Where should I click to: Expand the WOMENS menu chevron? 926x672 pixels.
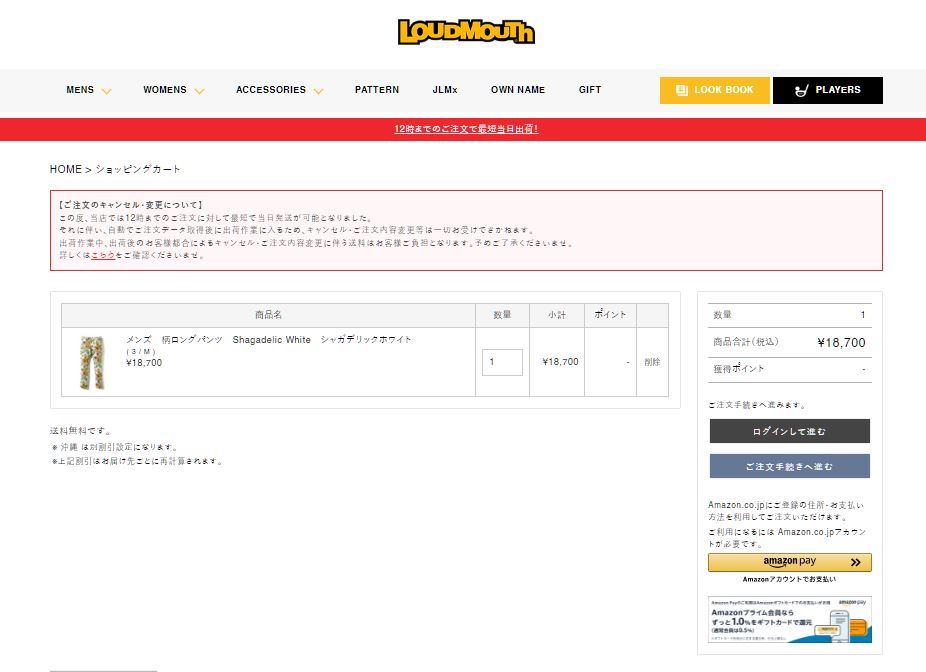coord(199,91)
